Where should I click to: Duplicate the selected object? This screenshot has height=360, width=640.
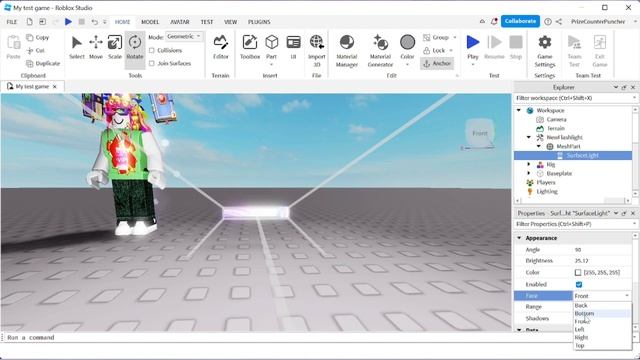[x=43, y=63]
